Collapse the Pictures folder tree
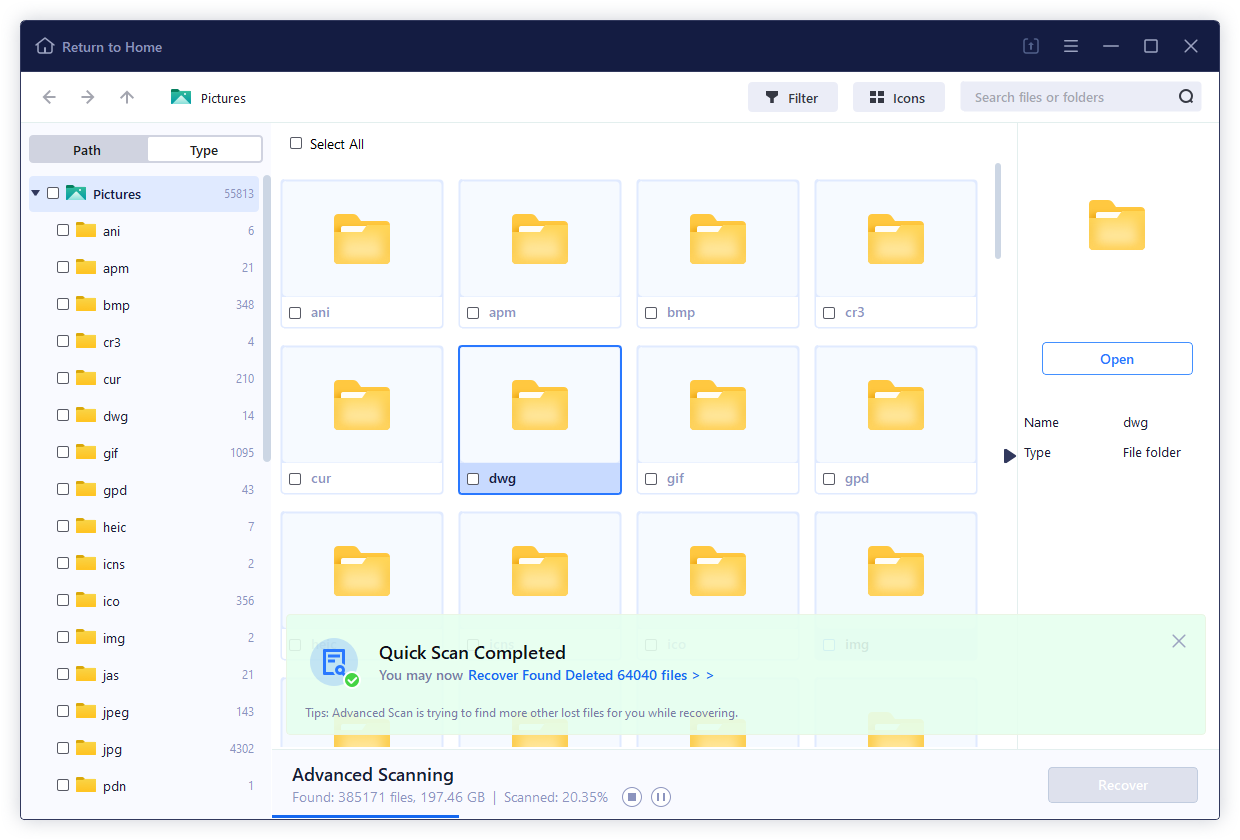This screenshot has height=840, width=1240. [35, 193]
